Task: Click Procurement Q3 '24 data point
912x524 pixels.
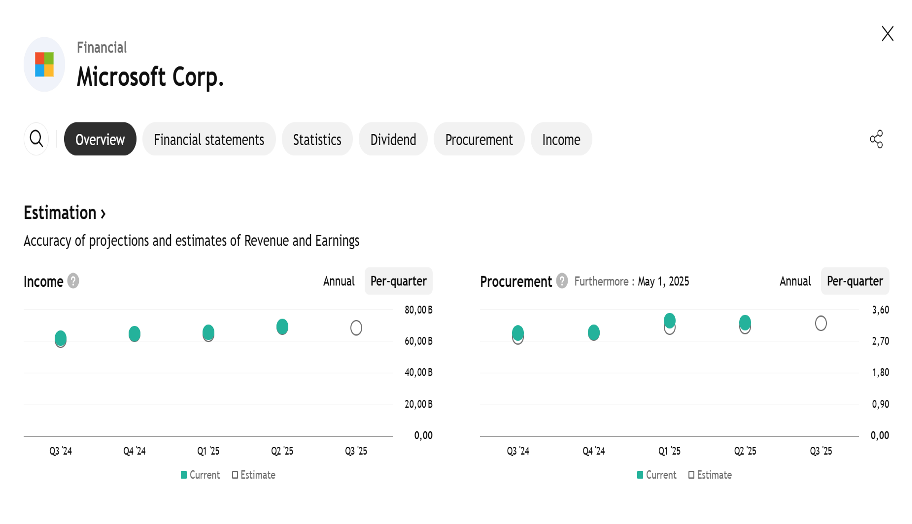Action: (518, 333)
